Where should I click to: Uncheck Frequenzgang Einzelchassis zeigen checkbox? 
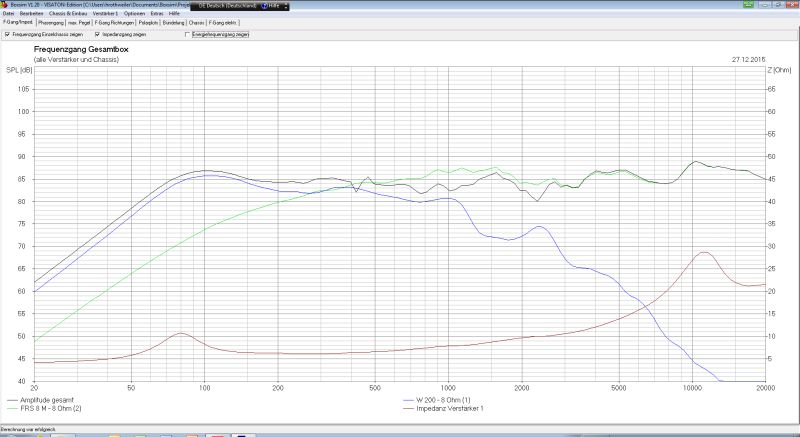click(x=8, y=34)
